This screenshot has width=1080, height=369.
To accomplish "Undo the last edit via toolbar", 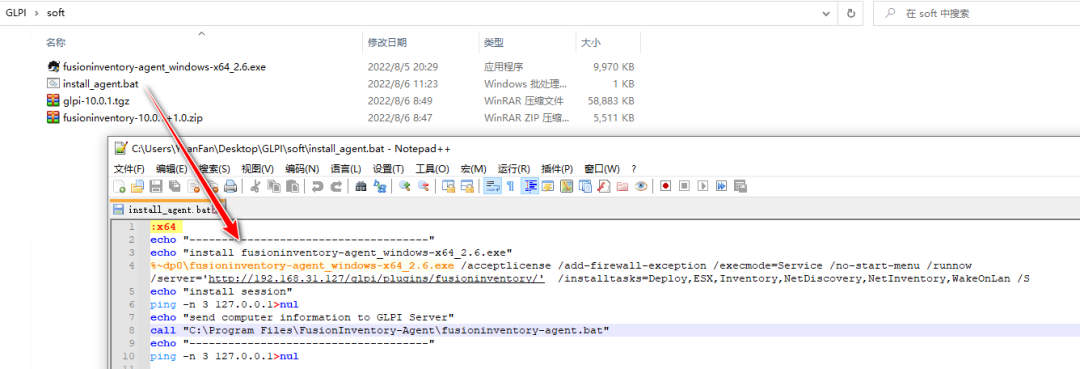I will [318, 186].
